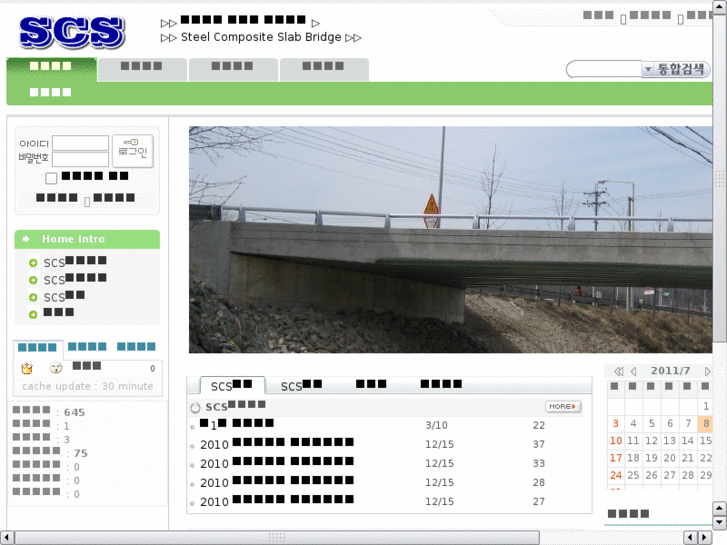The height and width of the screenshot is (545, 727).
Task: Focus the top search text box
Action: (604, 69)
